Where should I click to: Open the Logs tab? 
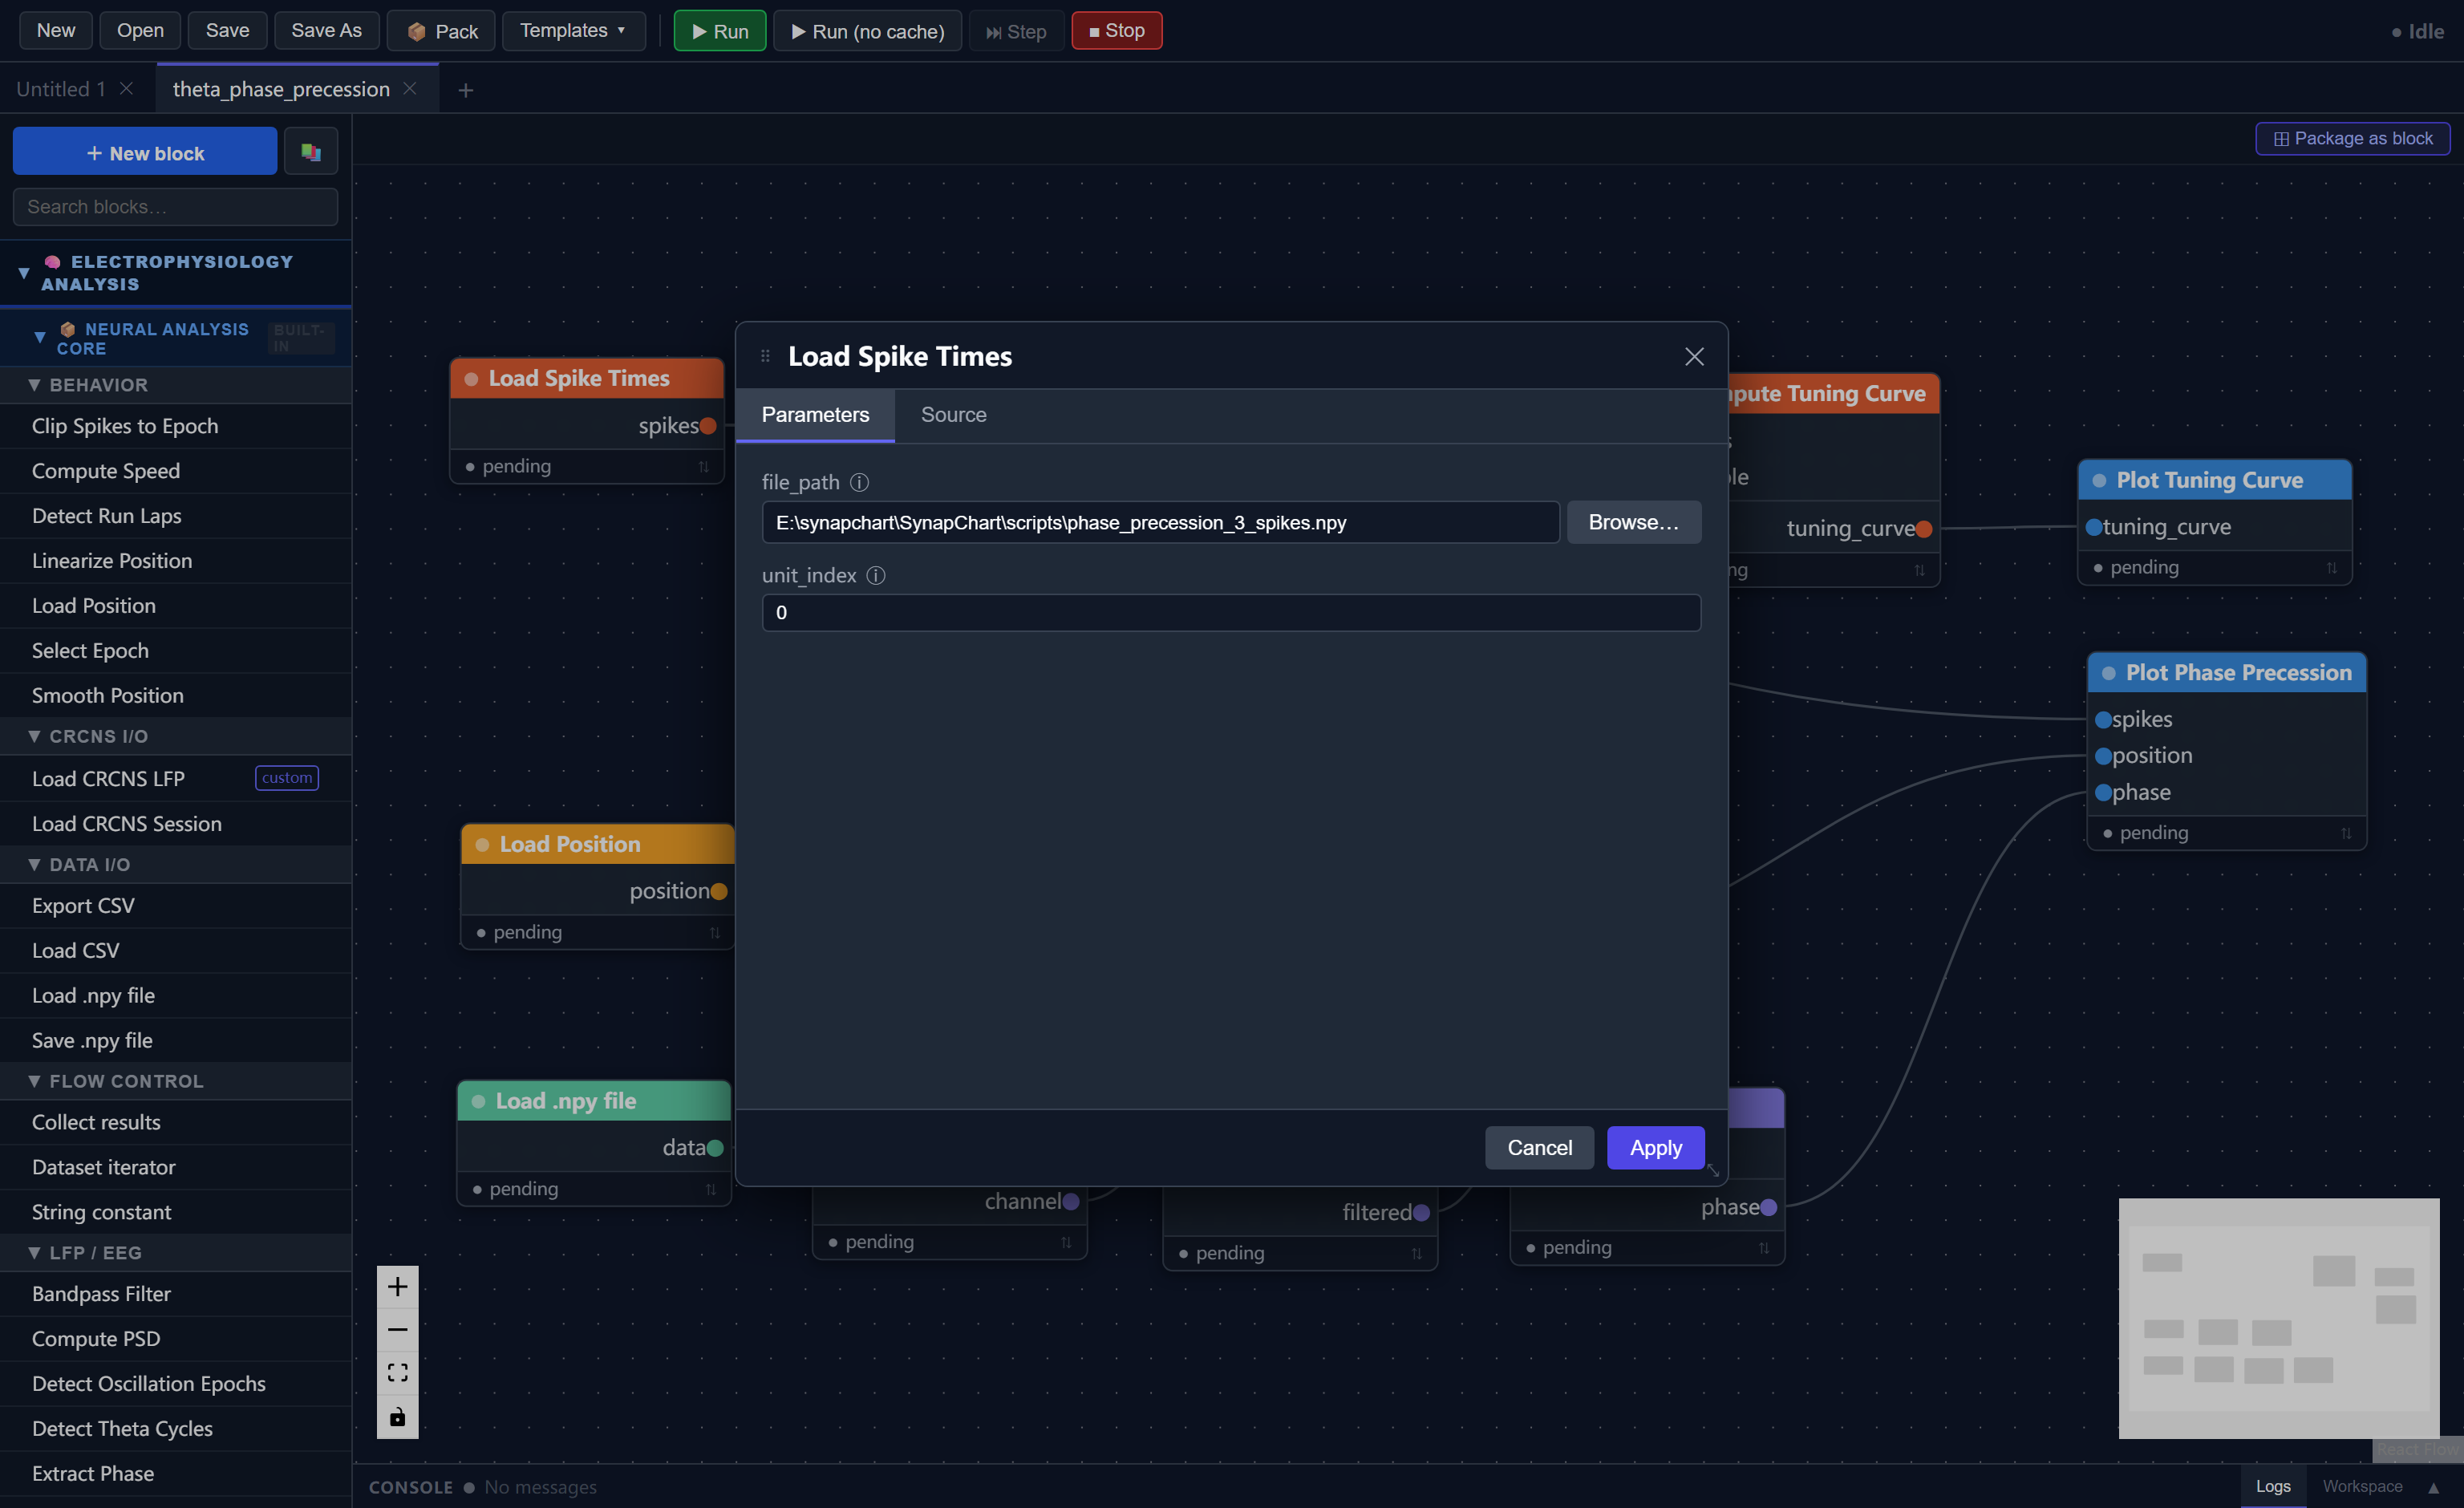point(2272,1486)
